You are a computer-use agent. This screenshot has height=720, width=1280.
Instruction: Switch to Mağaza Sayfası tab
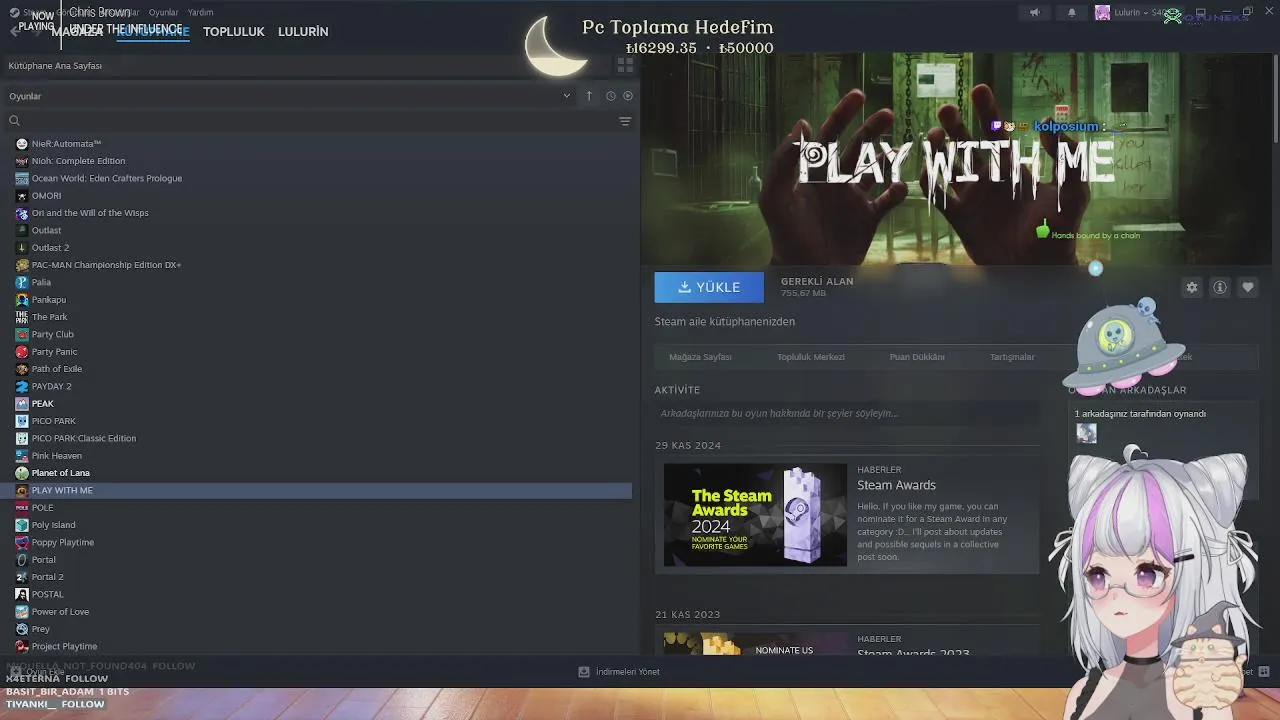pyautogui.click(x=700, y=357)
